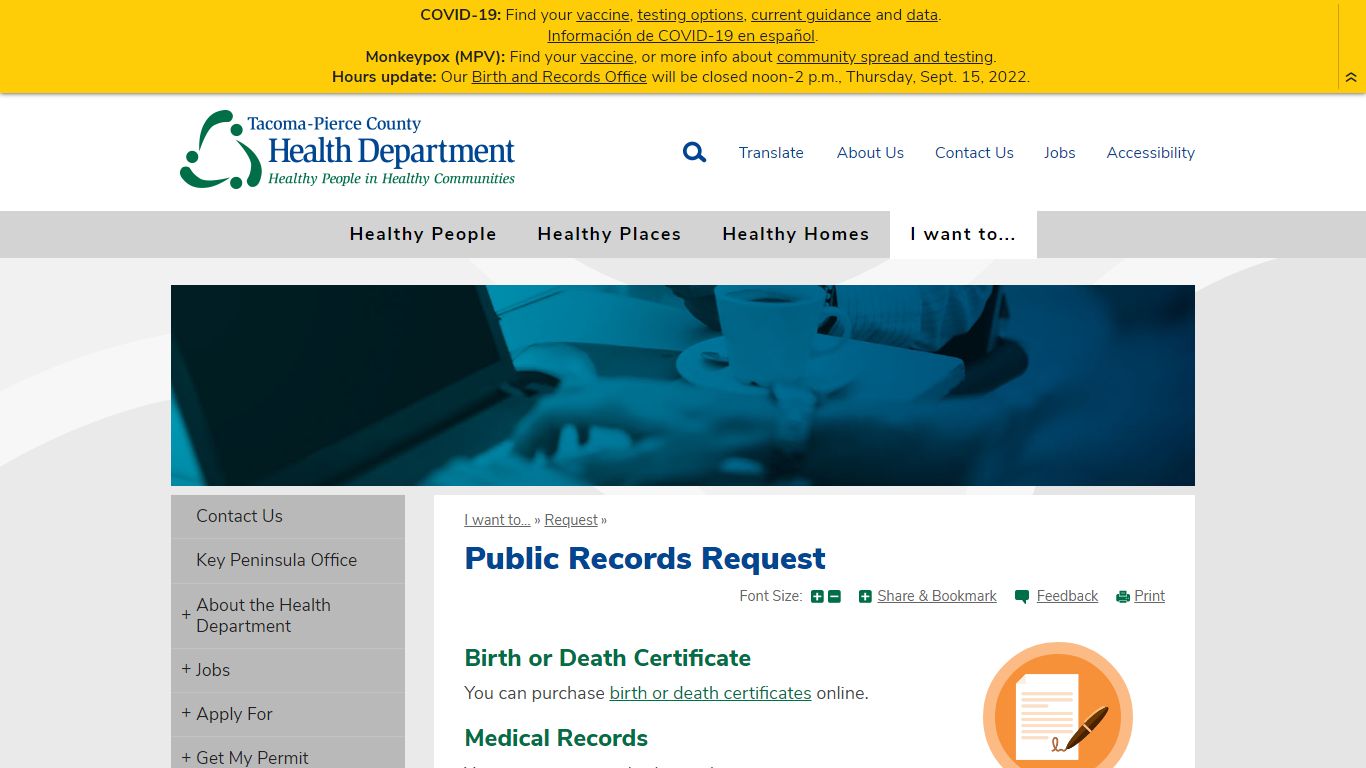Open COVID-19 vaccine link in banner

click(603, 15)
